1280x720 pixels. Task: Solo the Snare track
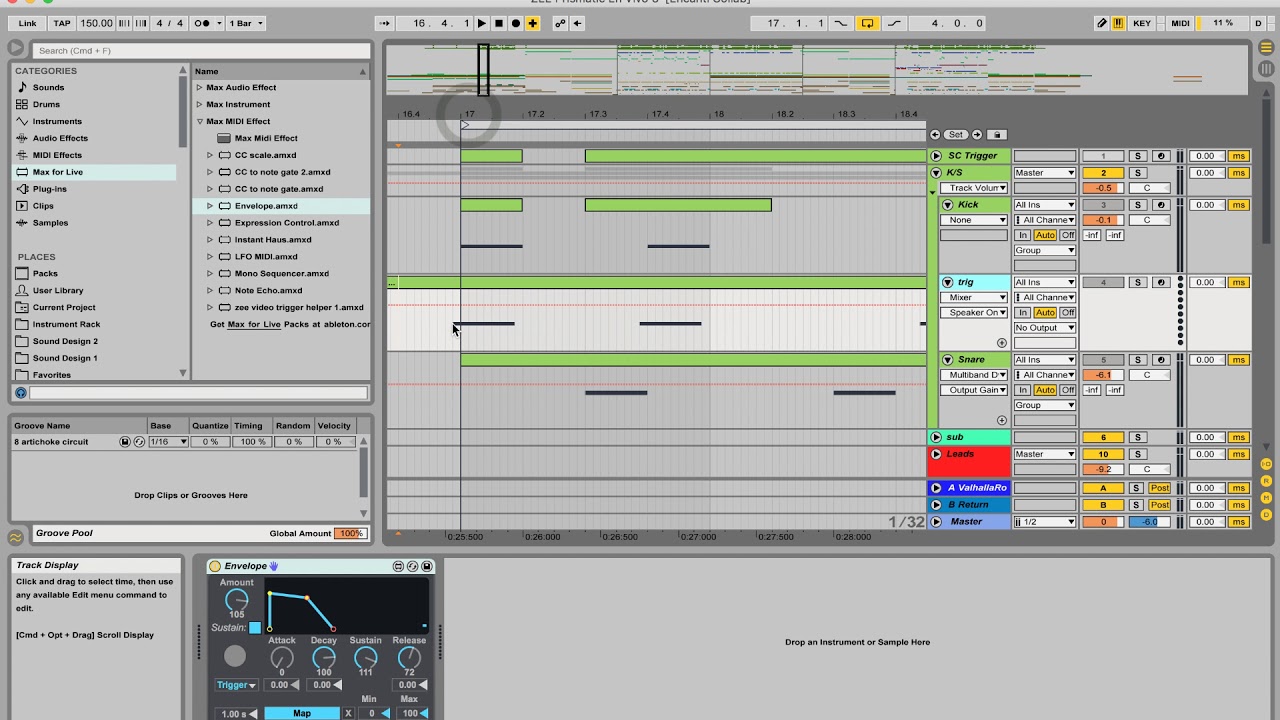1137,360
